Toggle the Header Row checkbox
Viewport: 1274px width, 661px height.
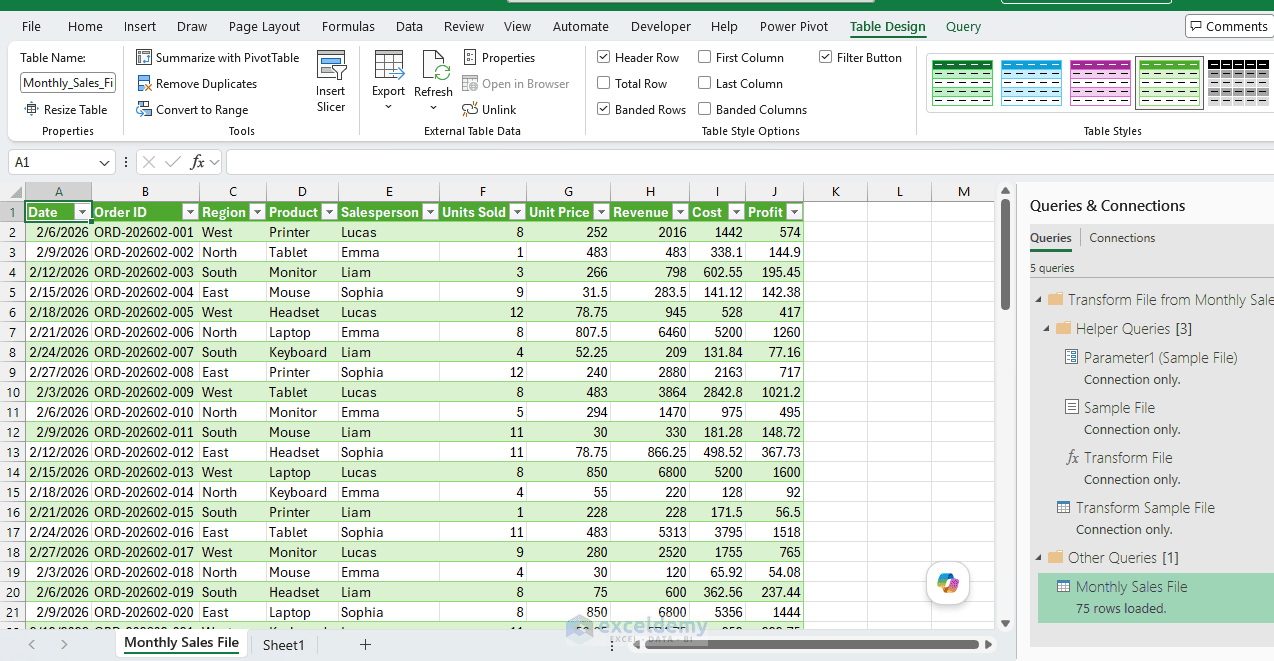click(604, 58)
